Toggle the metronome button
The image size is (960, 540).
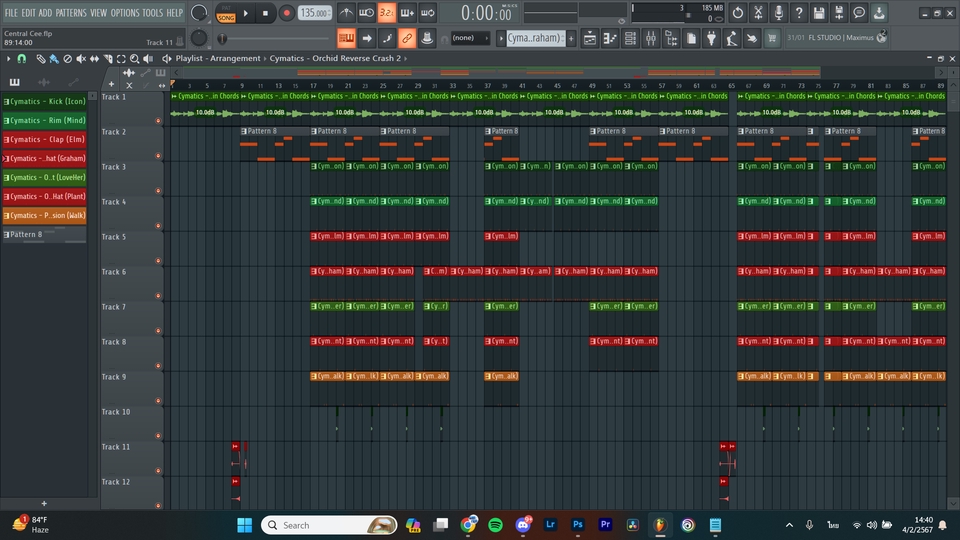(346, 12)
